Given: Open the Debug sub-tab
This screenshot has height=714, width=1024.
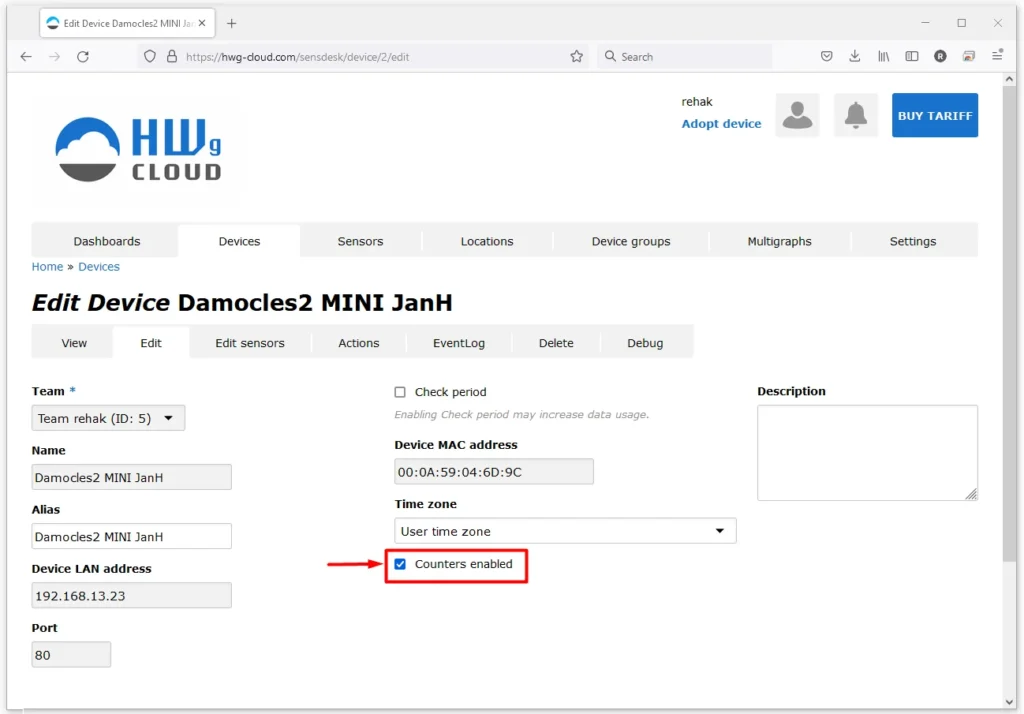Looking at the screenshot, I should tap(645, 343).
